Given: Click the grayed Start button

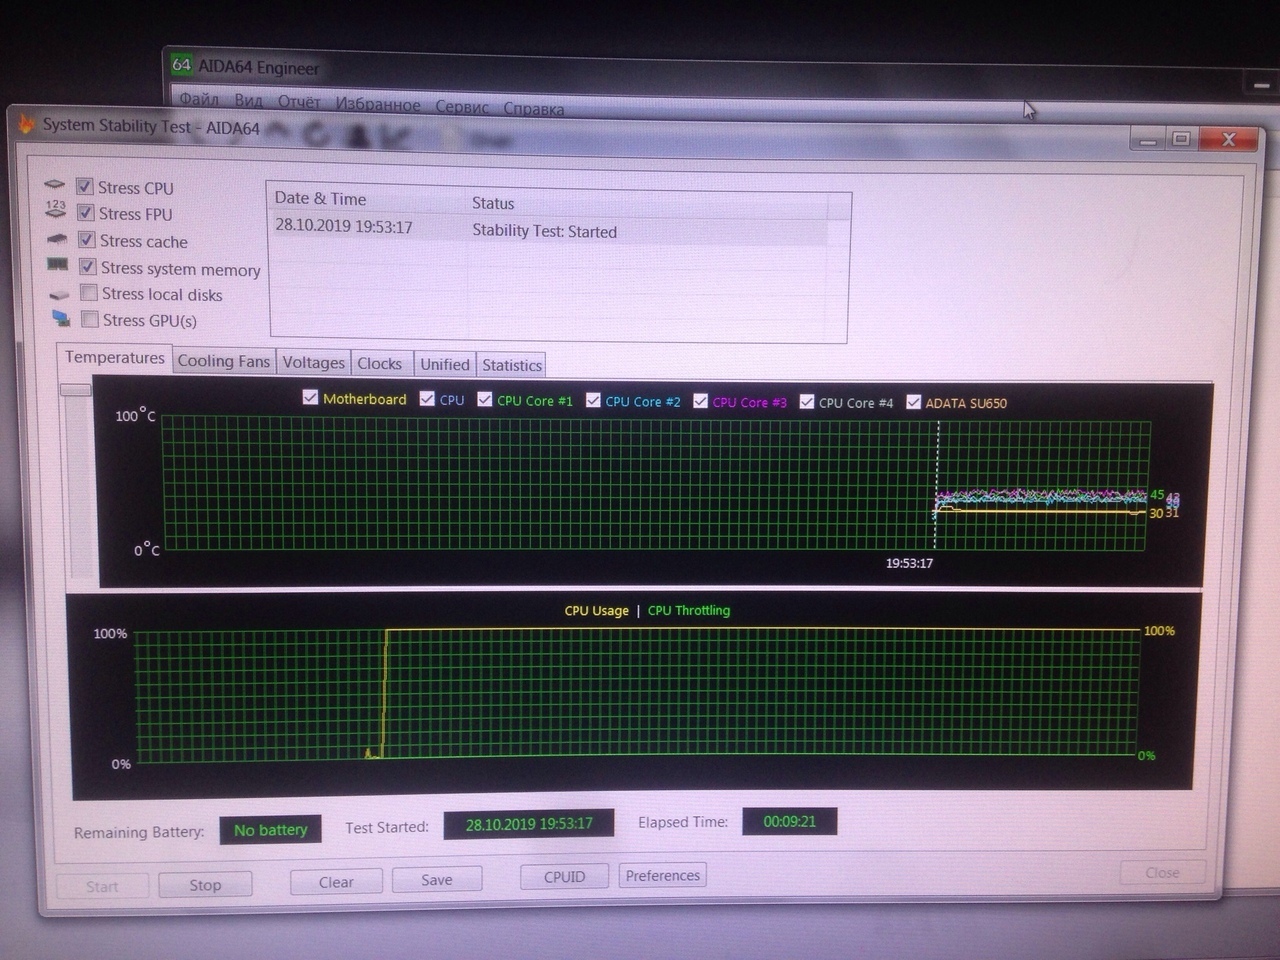Looking at the screenshot, I should tap(102, 886).
